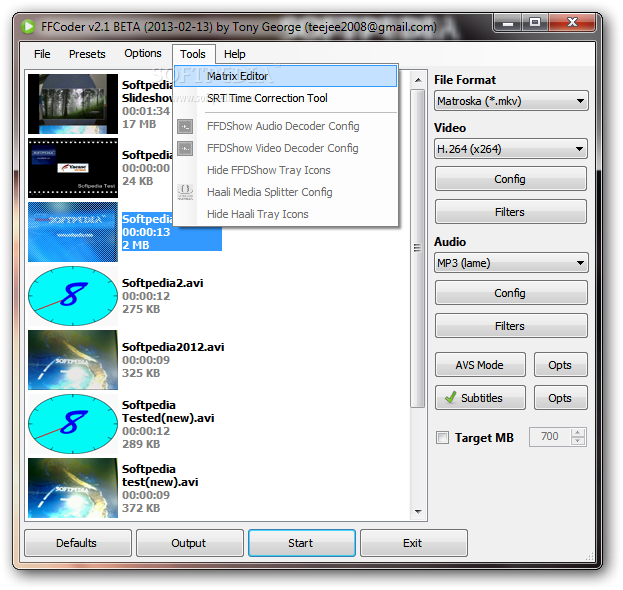Select FFDShow Video Decoder Config entry
This screenshot has width=623, height=590.
tap(286, 148)
